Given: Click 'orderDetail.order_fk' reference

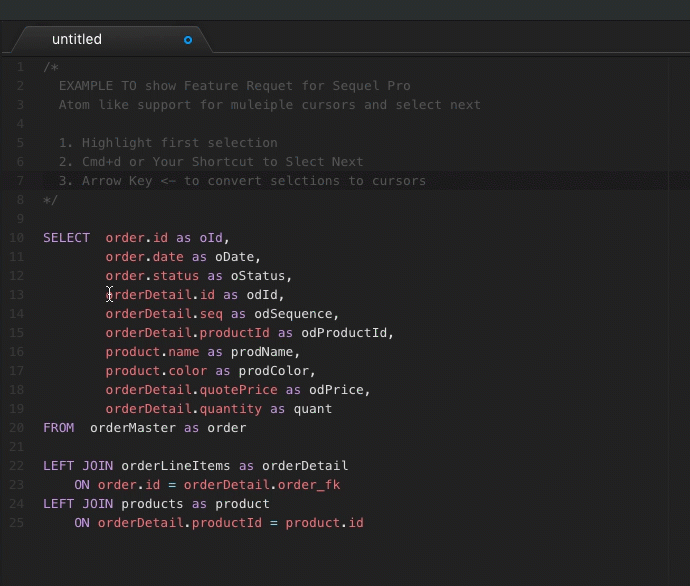Looking at the screenshot, I should (x=262, y=485).
